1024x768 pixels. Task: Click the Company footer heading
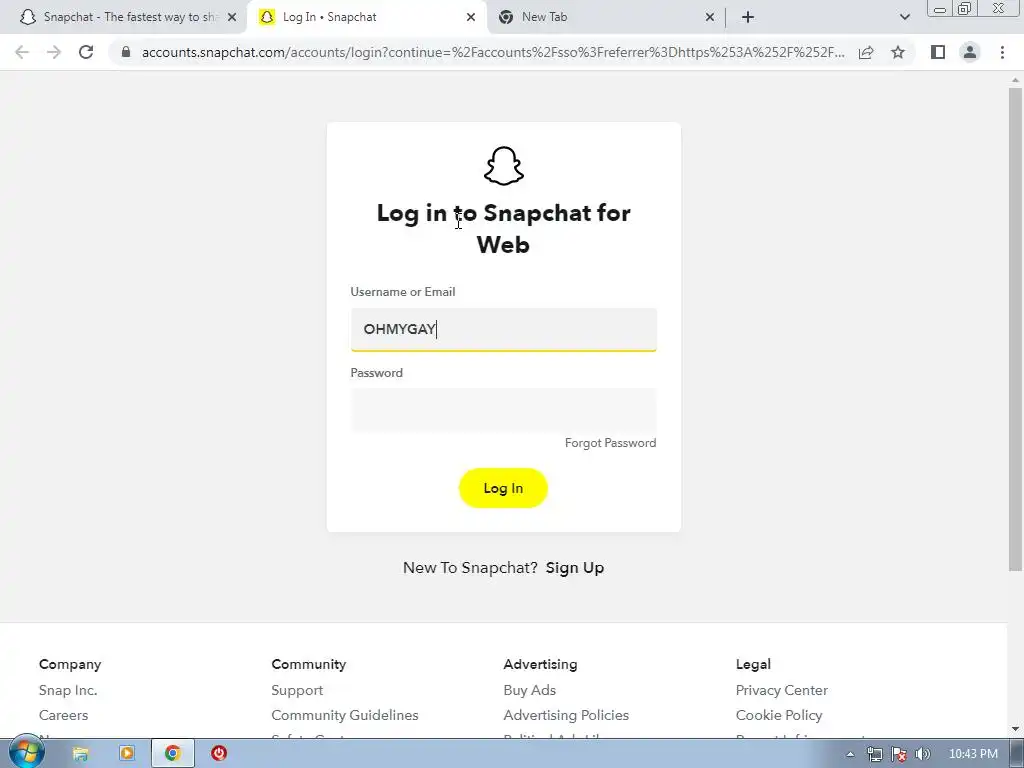coord(70,664)
